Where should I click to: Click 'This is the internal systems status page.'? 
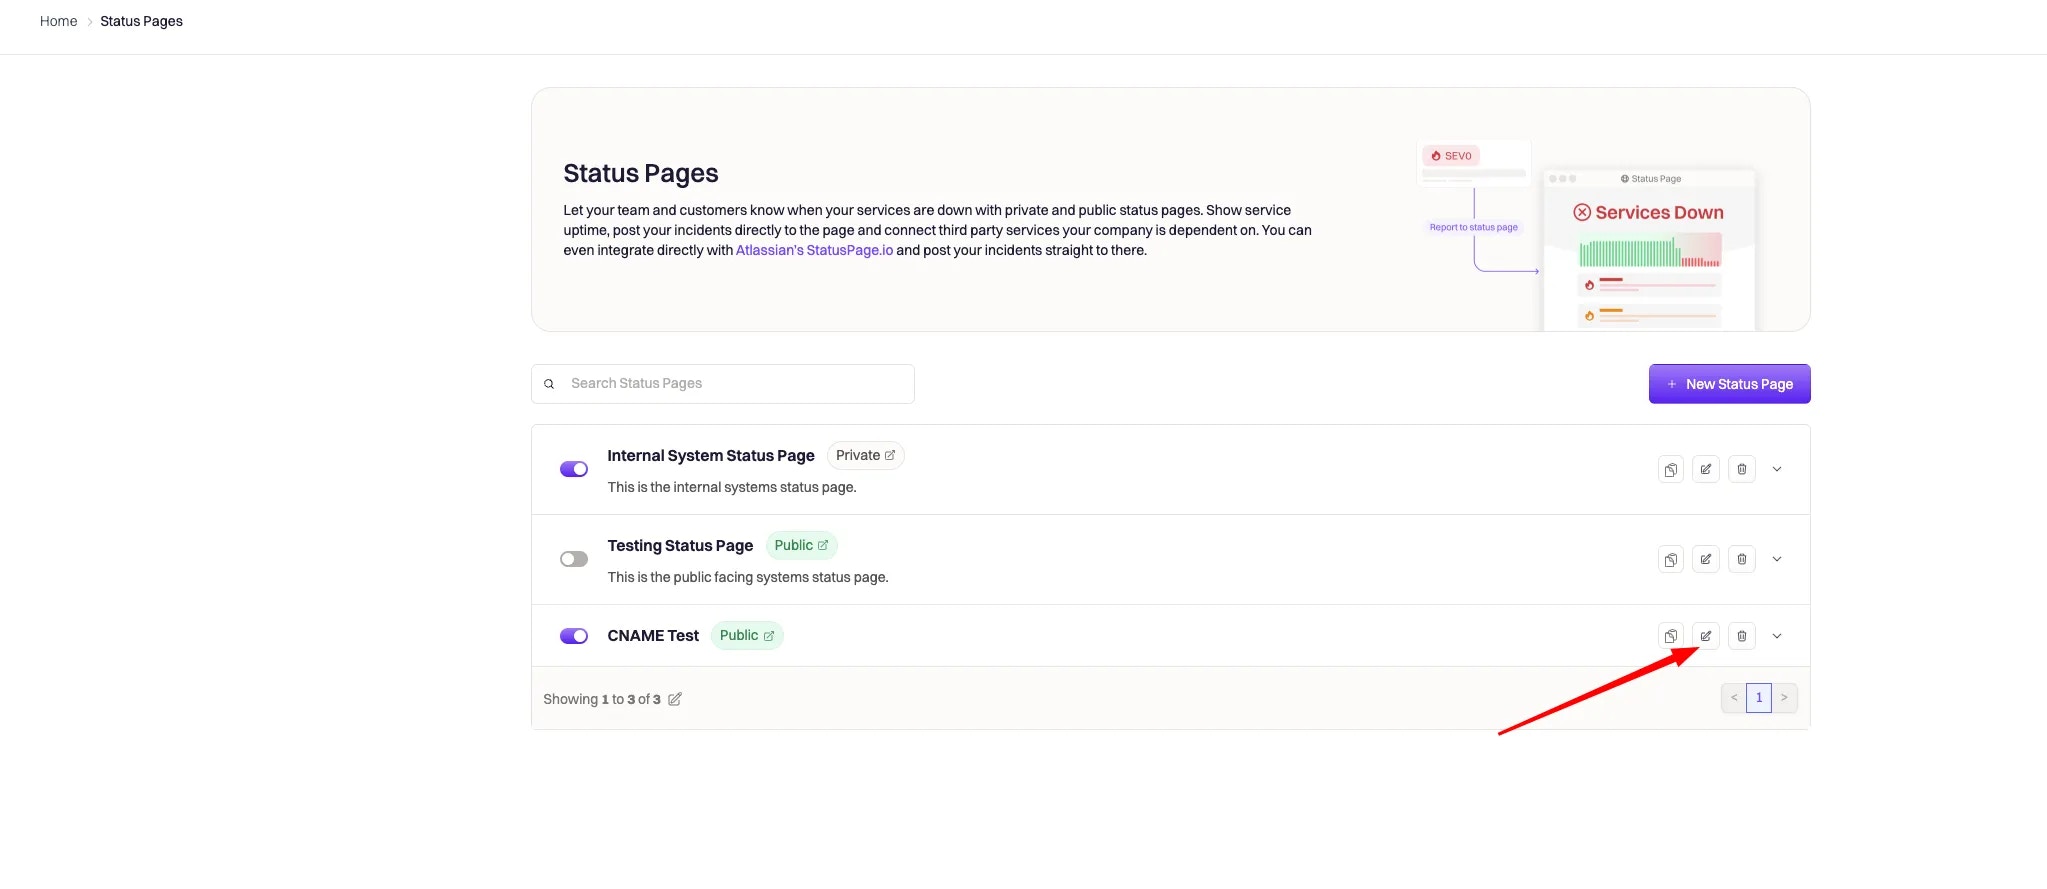732,487
